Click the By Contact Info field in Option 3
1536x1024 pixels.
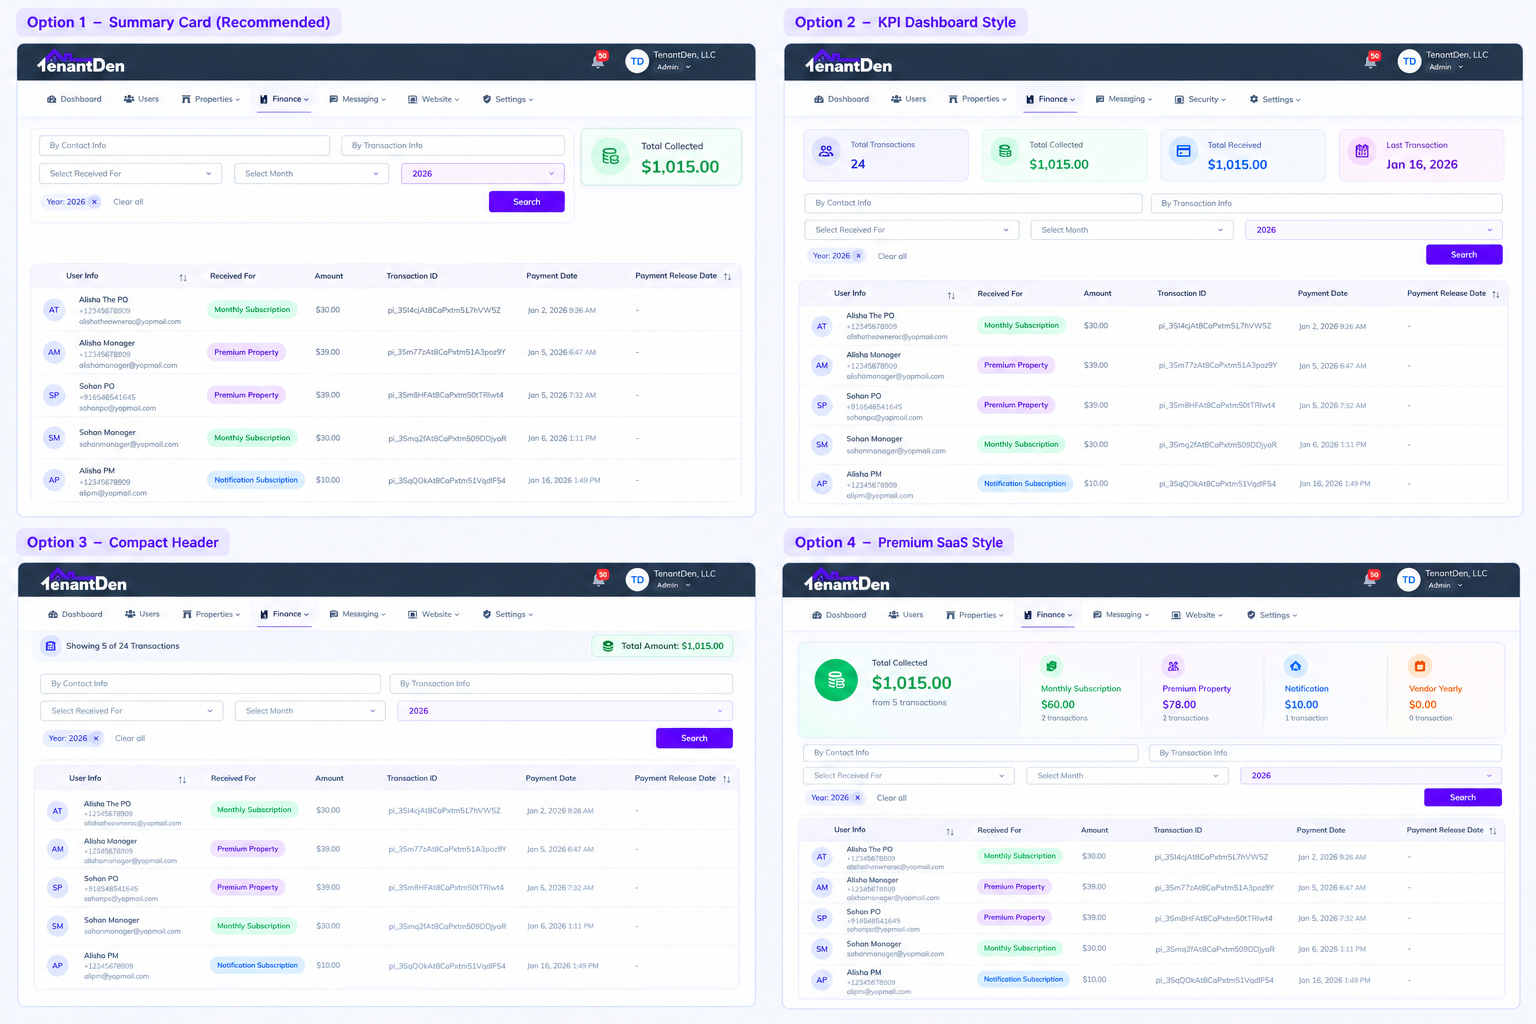(210, 684)
